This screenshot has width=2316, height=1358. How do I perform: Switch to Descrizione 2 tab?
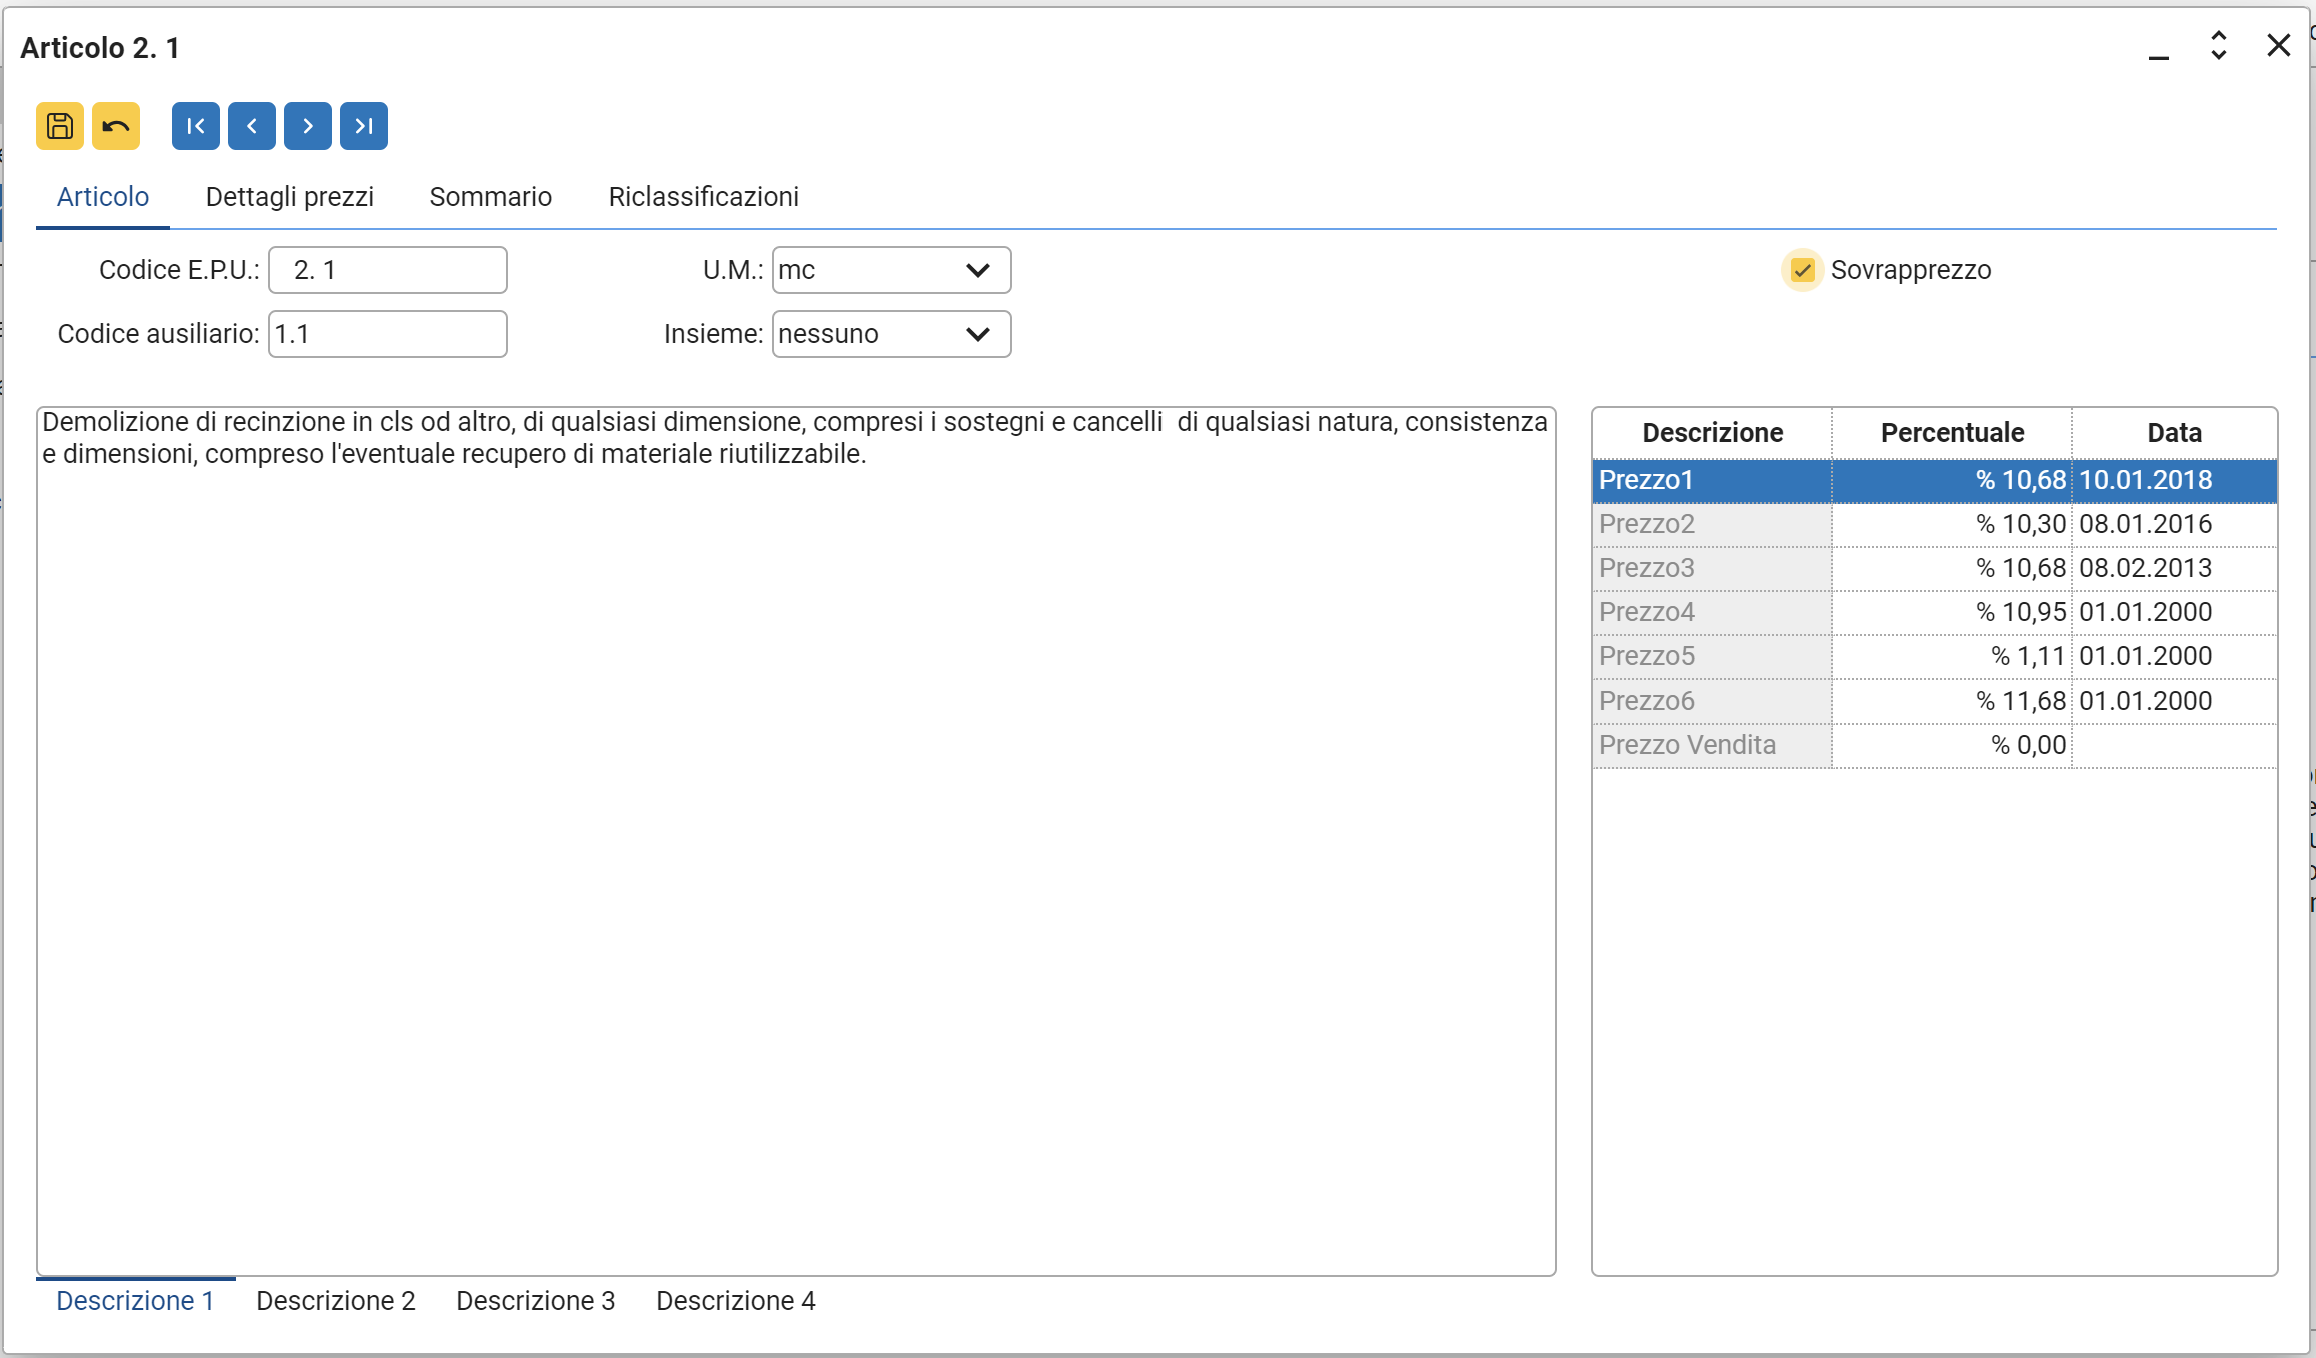point(335,1301)
